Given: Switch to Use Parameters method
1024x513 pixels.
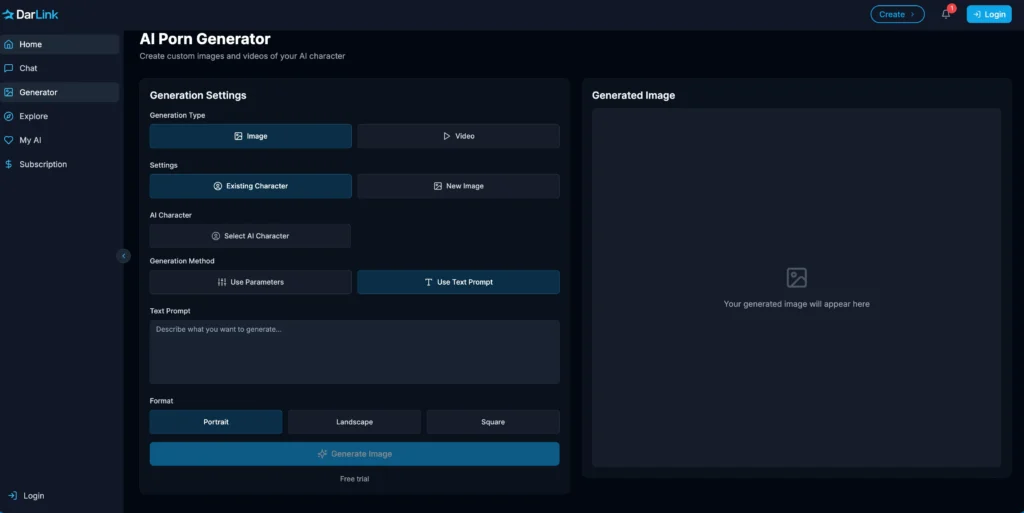Looking at the screenshot, I should (x=251, y=282).
